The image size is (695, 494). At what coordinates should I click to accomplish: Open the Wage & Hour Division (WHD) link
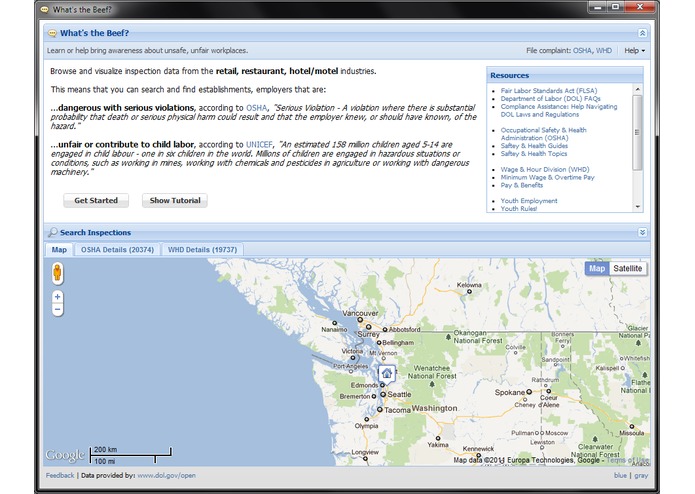[545, 169]
